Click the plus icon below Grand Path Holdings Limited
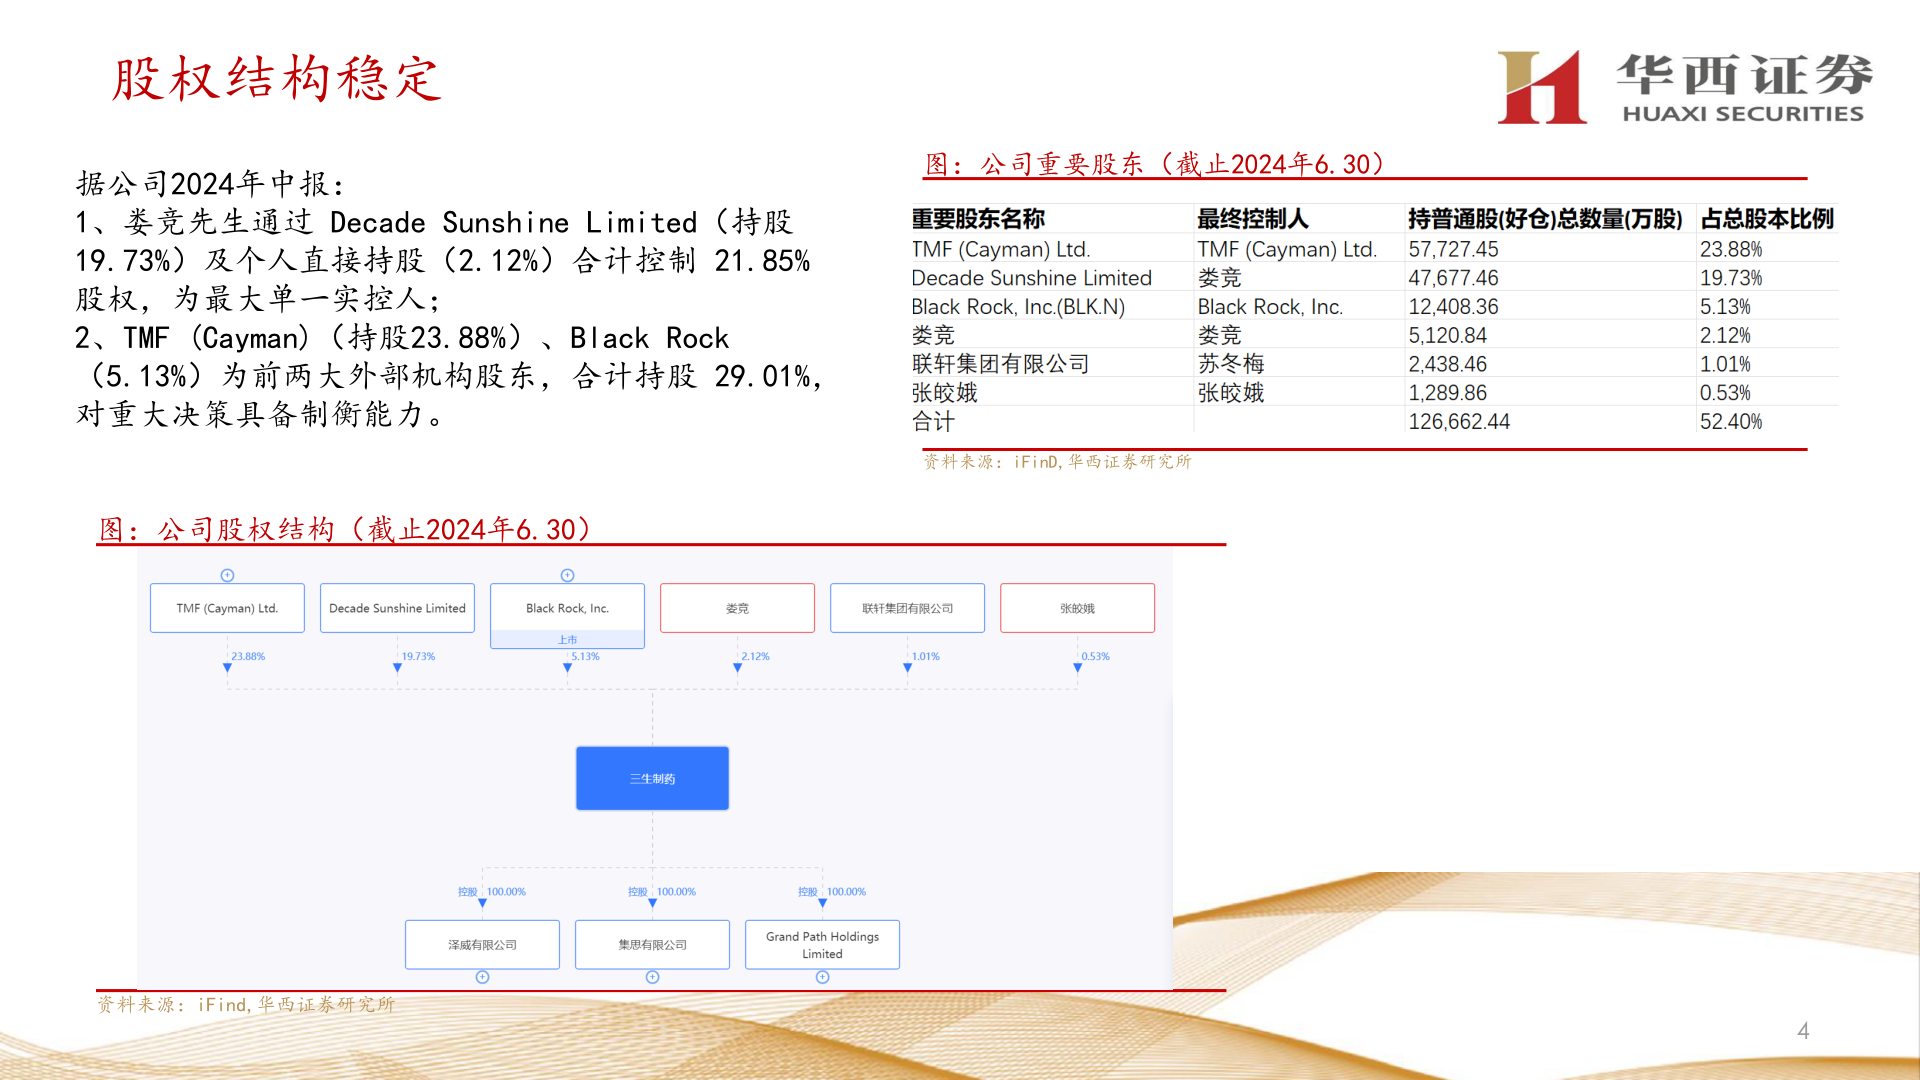Image resolution: width=1920 pixels, height=1080 pixels. click(x=822, y=977)
